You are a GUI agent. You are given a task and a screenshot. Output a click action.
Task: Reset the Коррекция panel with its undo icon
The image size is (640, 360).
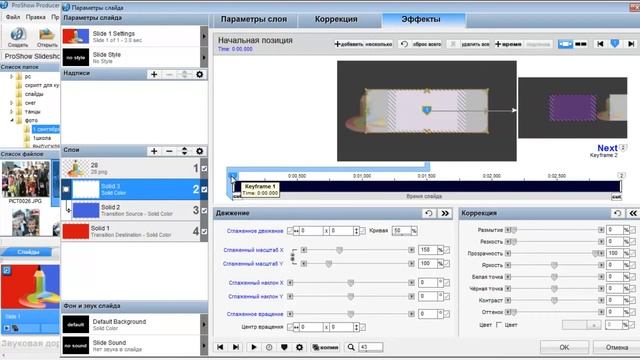(x=618, y=213)
